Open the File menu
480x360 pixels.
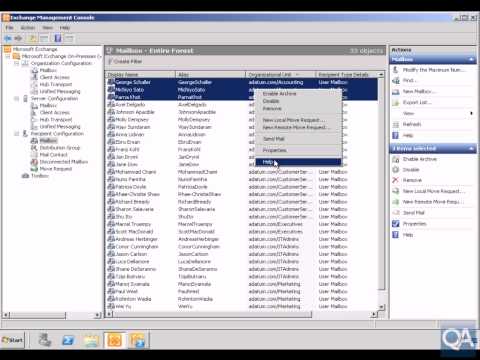9,28
